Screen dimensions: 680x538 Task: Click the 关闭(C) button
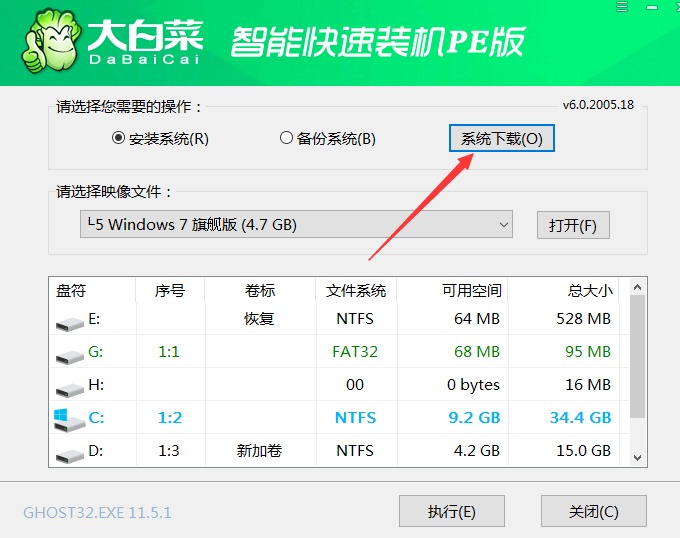coord(594,511)
